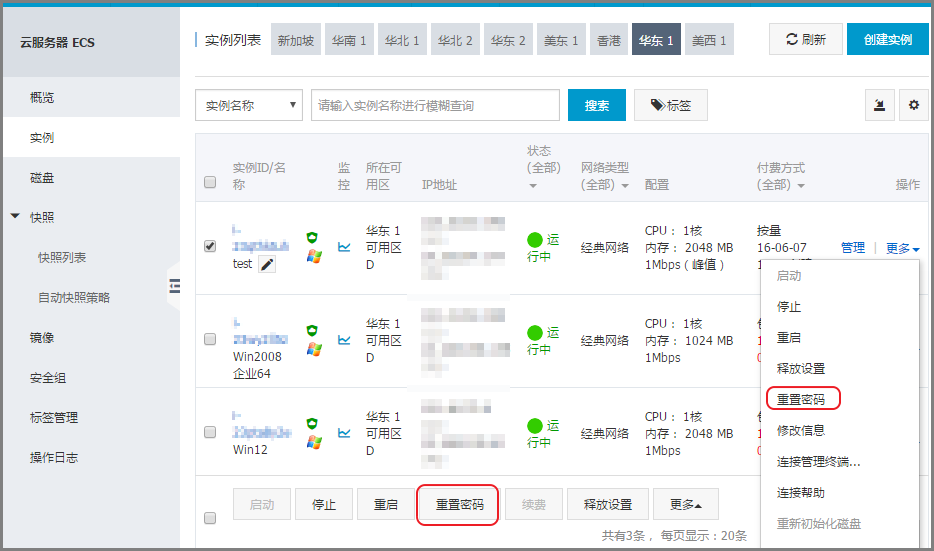934x551 pixels.
Task: Switch to the 美西 1 region tab
Action: tap(709, 40)
